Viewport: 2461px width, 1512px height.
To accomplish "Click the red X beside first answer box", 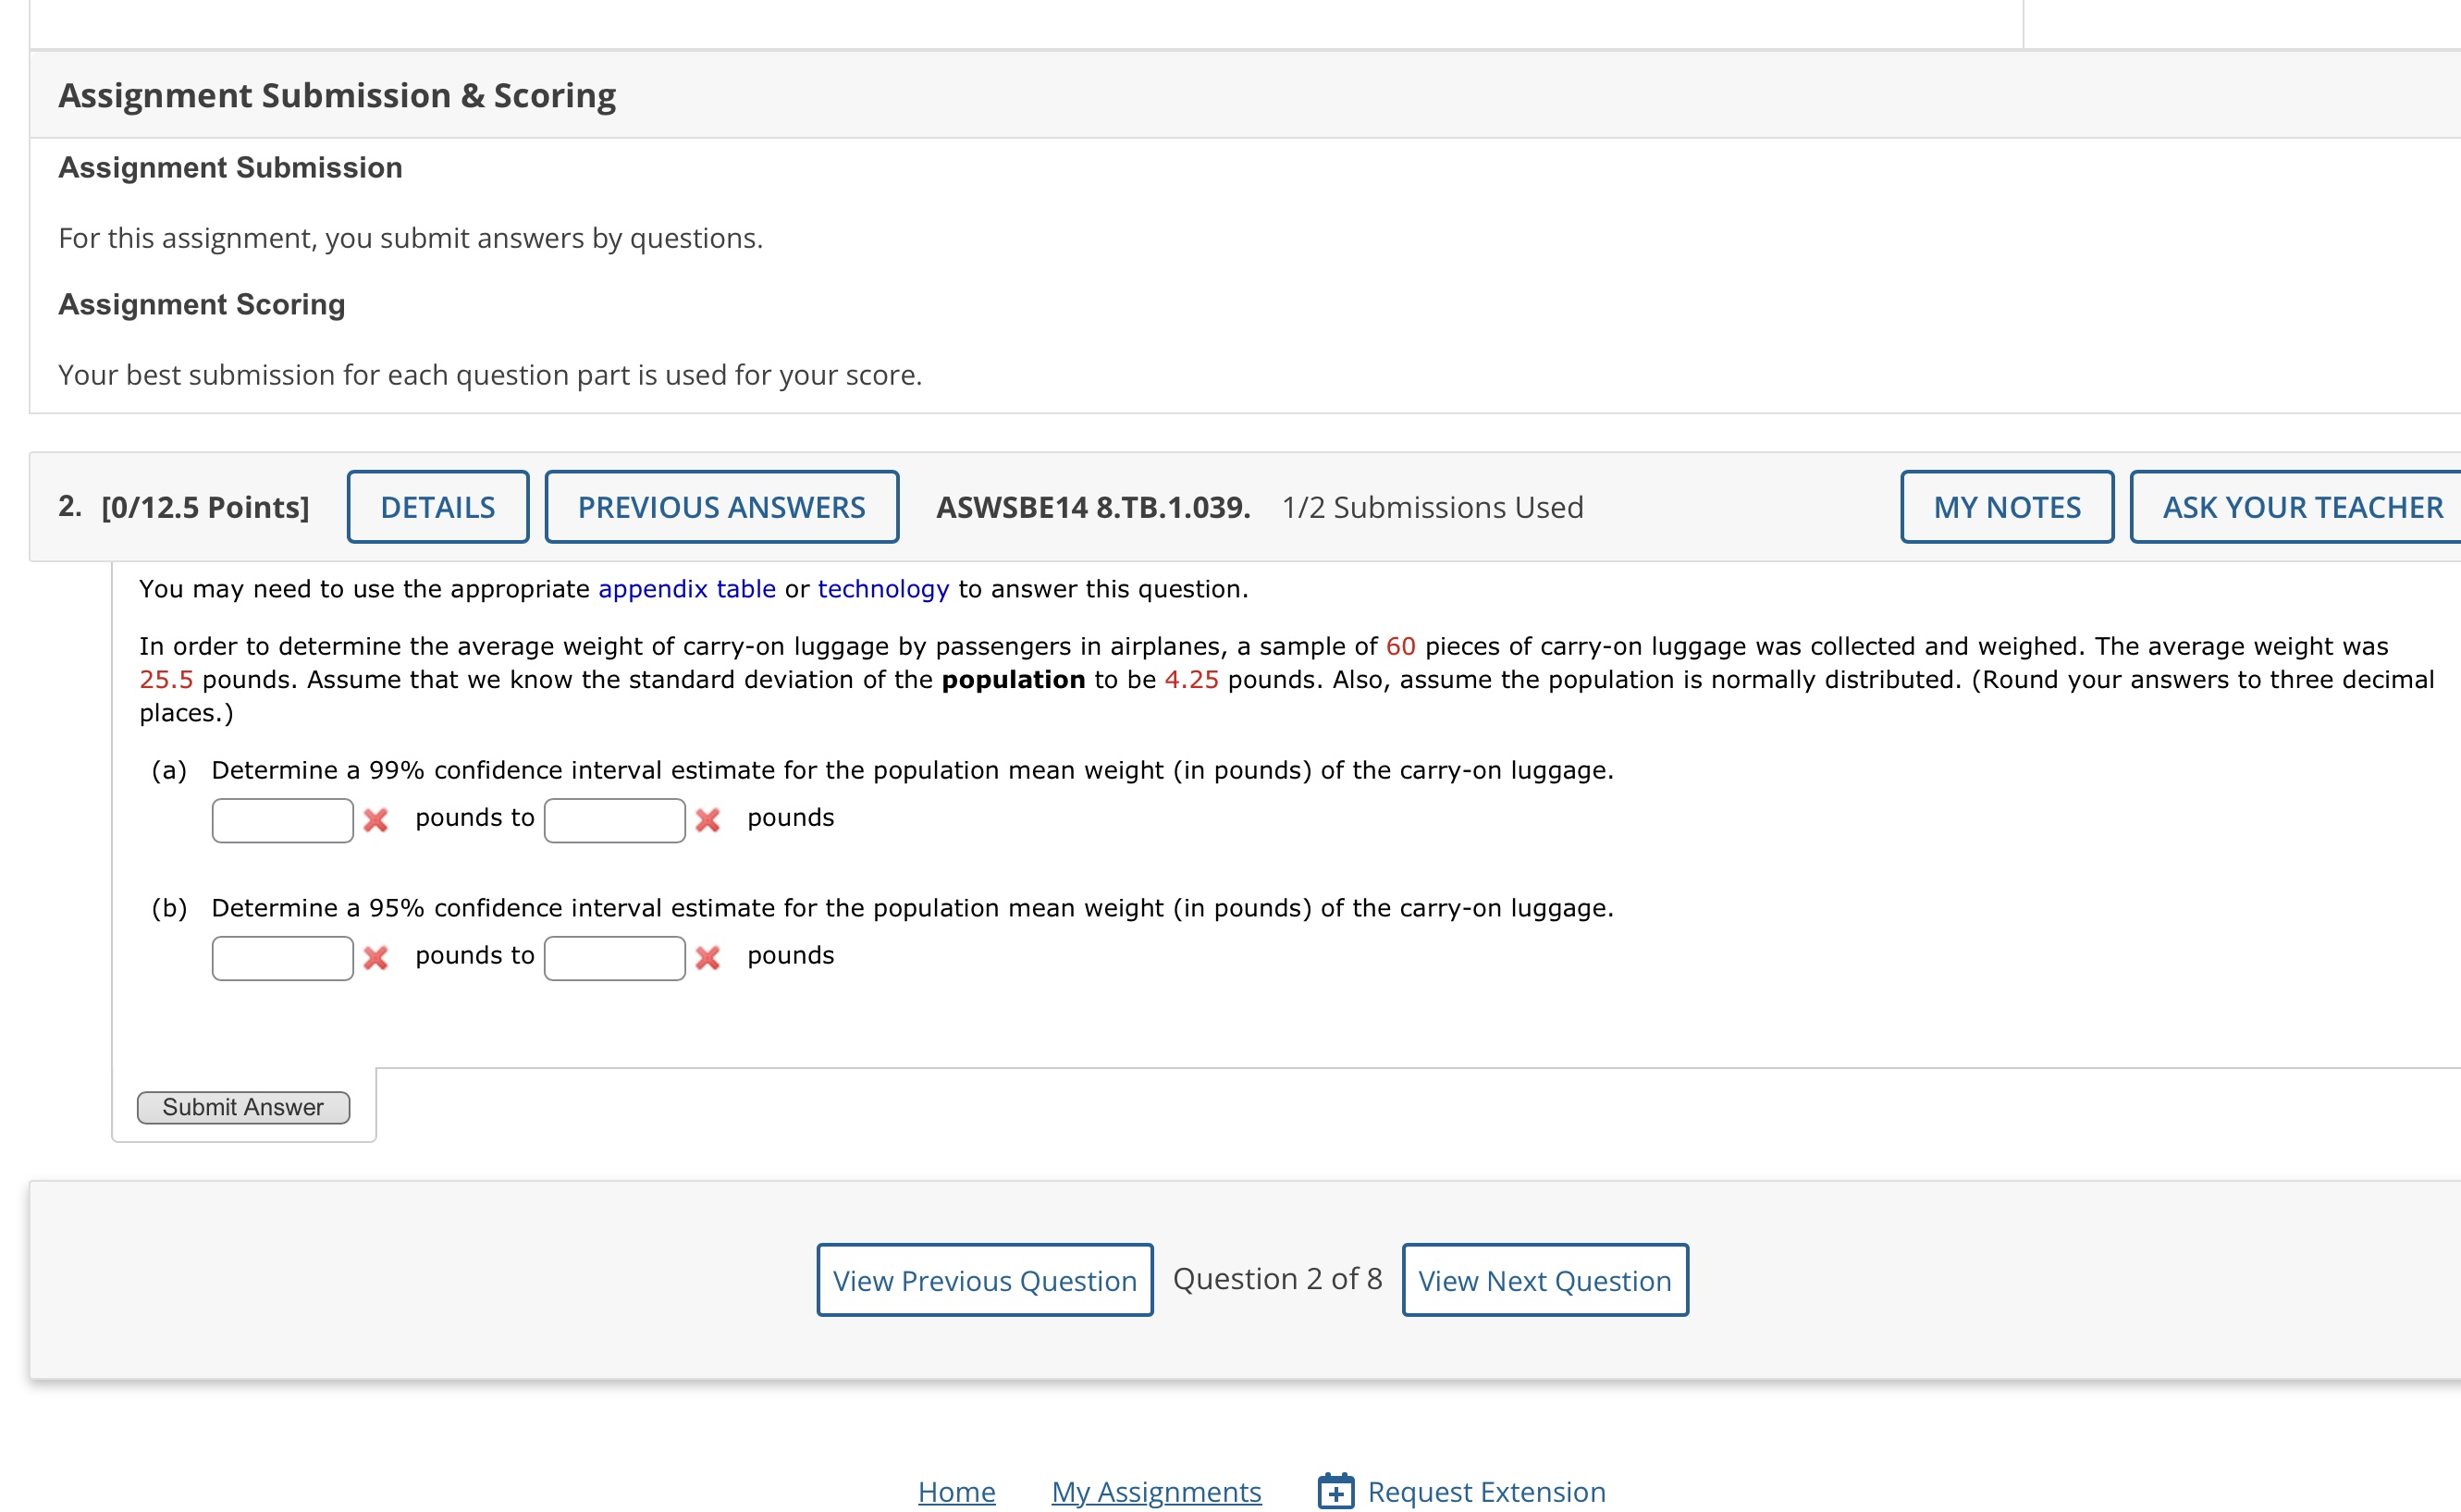I will (x=376, y=819).
